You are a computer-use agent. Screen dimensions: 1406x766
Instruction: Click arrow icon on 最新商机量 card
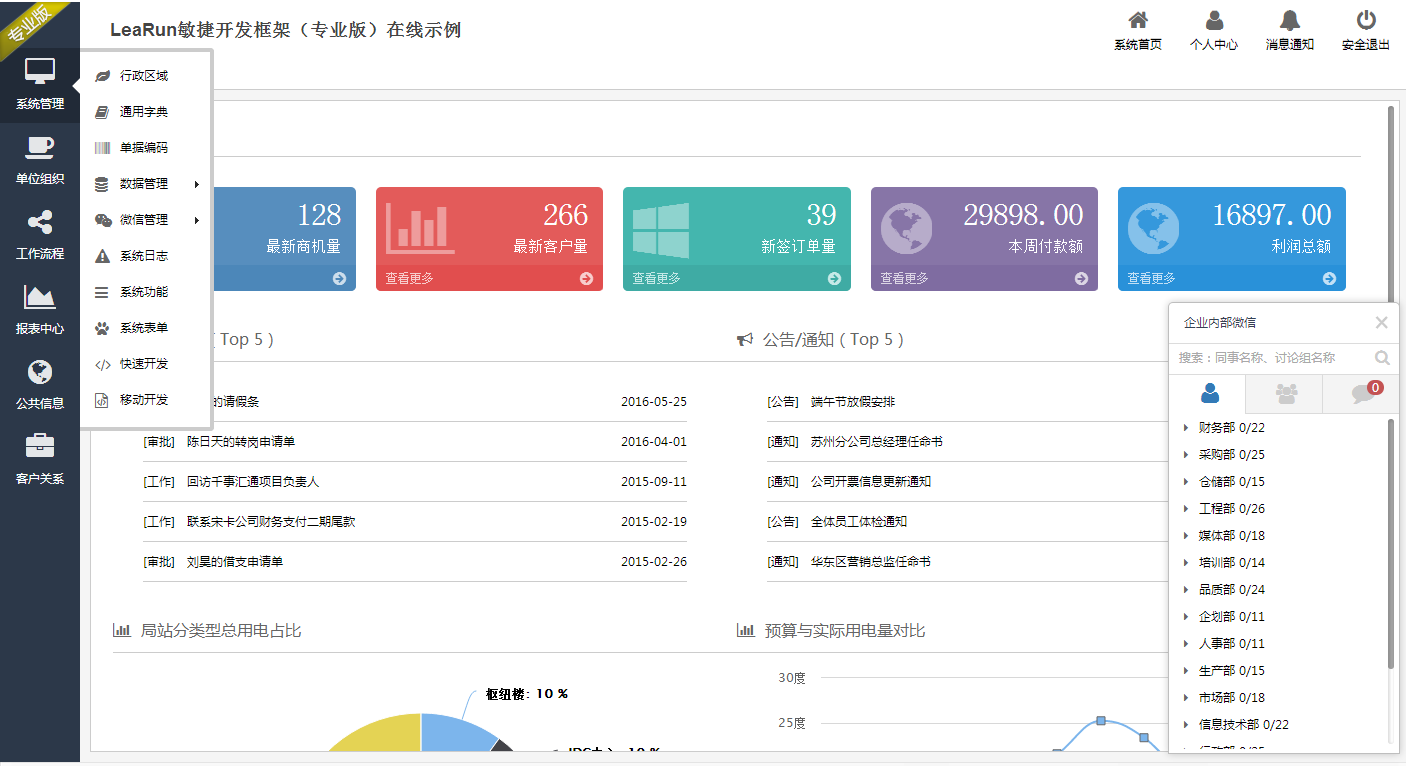point(340,279)
